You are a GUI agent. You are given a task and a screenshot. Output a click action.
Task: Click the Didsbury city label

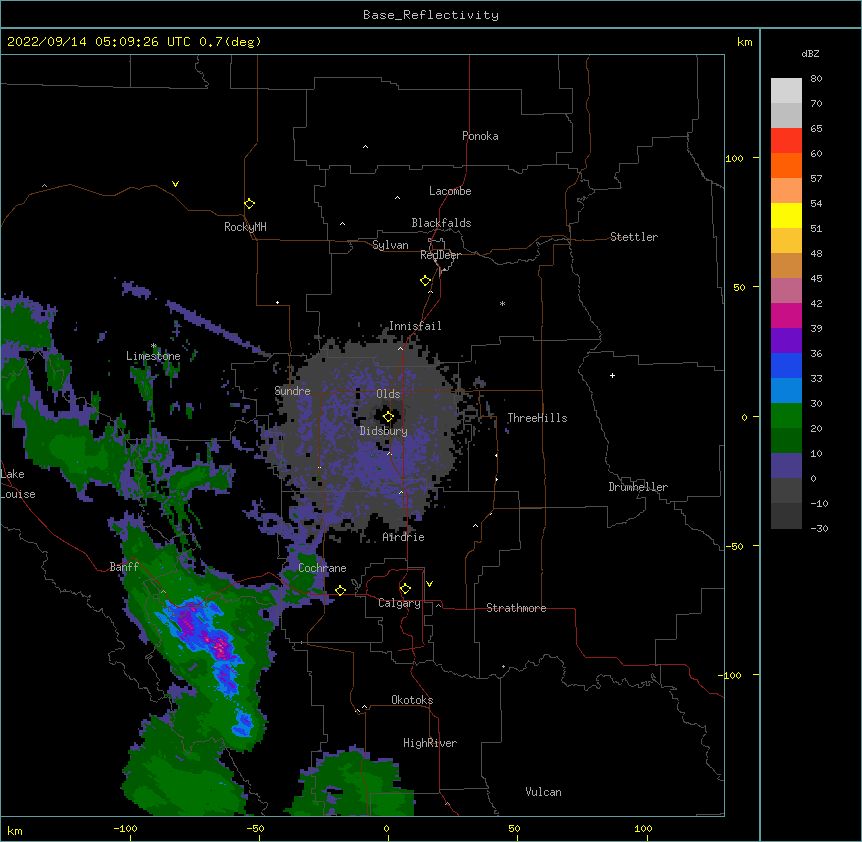point(384,431)
